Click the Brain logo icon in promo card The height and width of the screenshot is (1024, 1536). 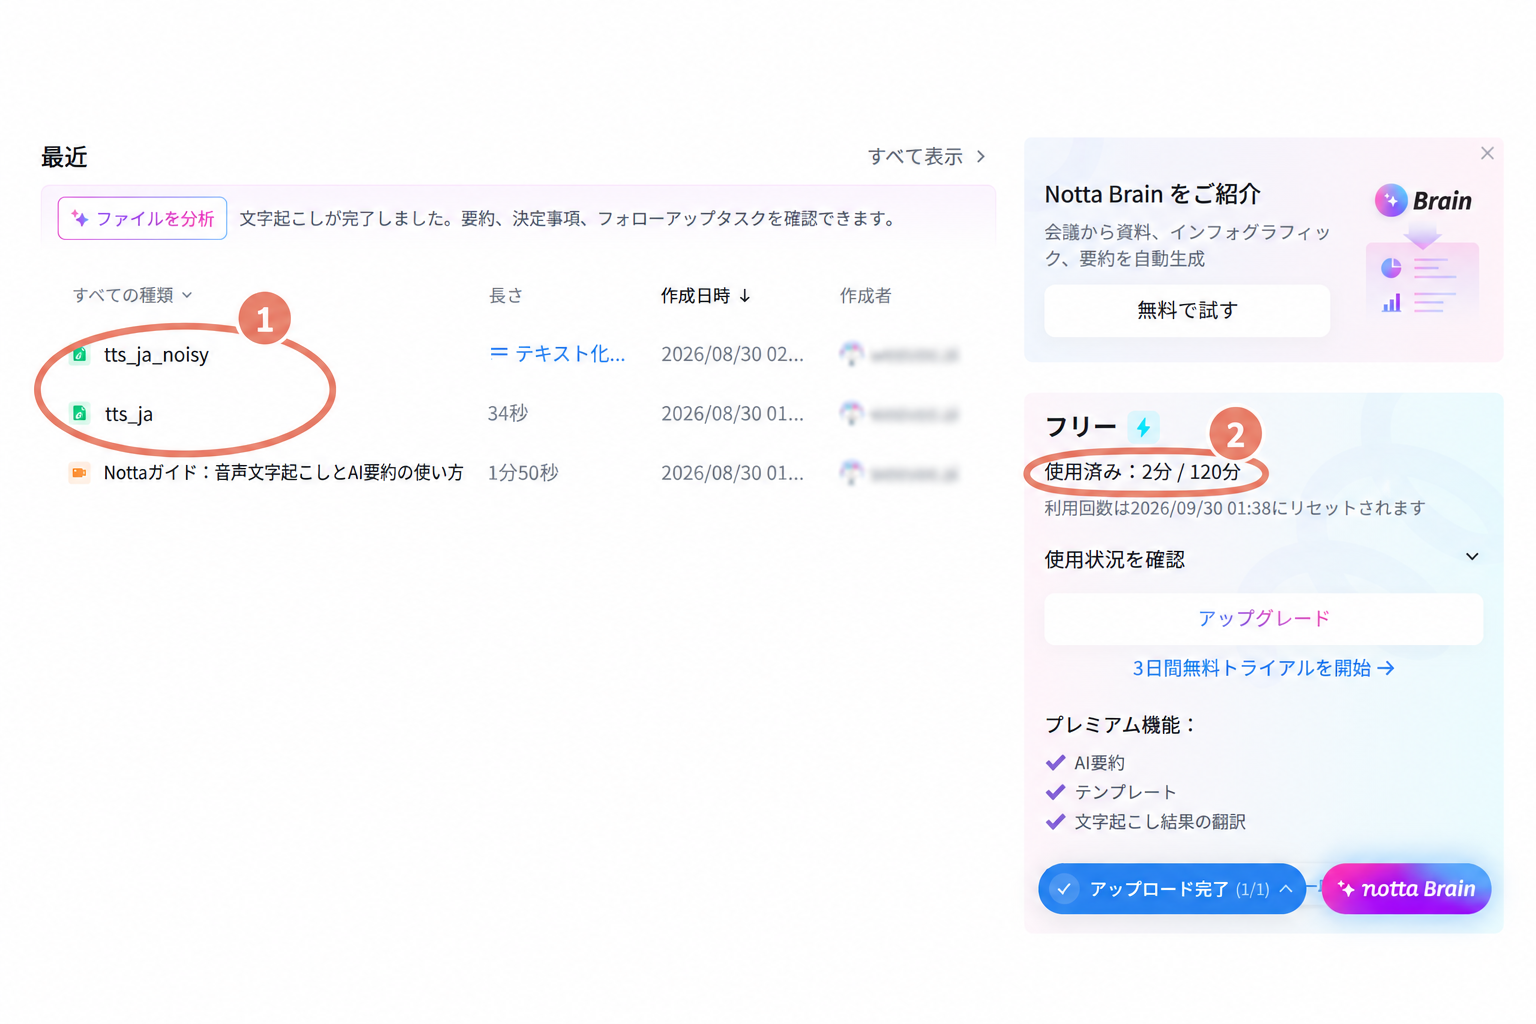click(x=1390, y=200)
